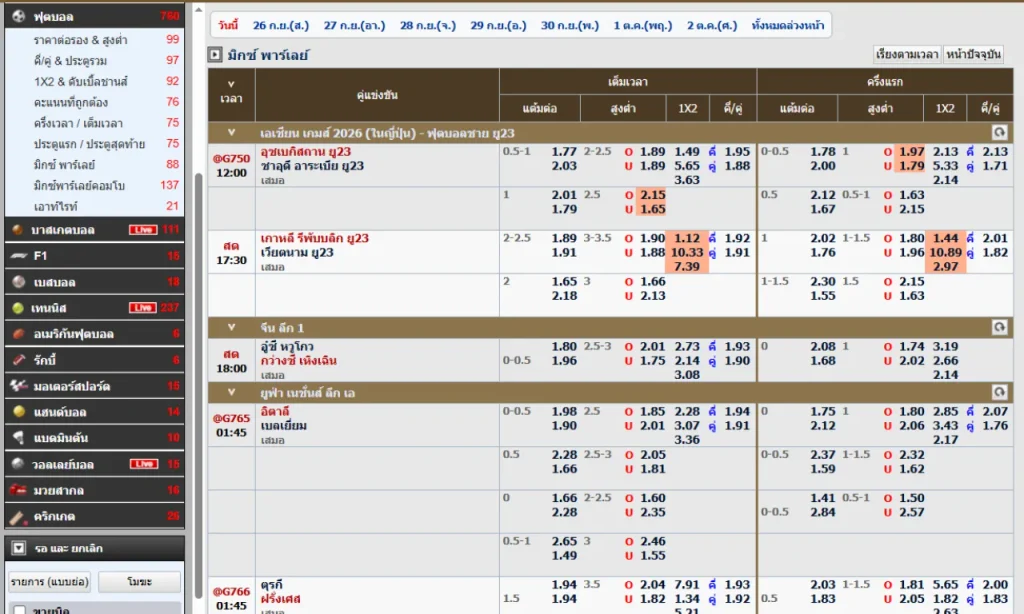
Task: Click team name อุซเบกิสถาน ยู23
Action: 306,152
